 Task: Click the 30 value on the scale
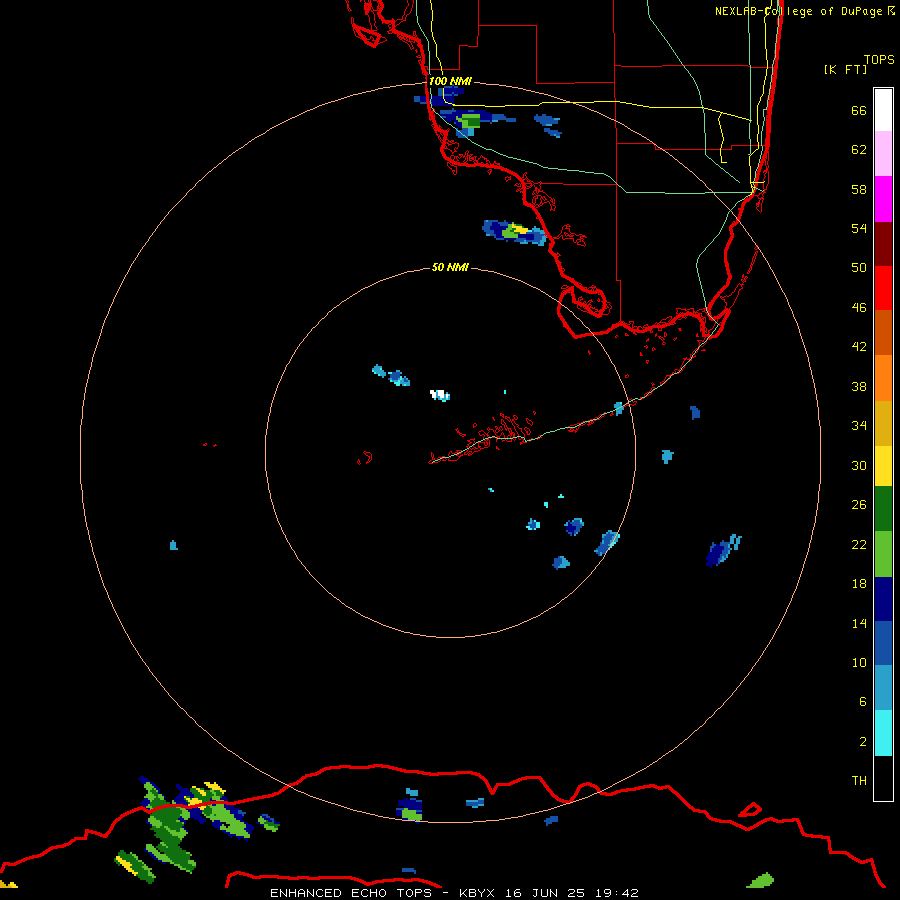click(859, 465)
